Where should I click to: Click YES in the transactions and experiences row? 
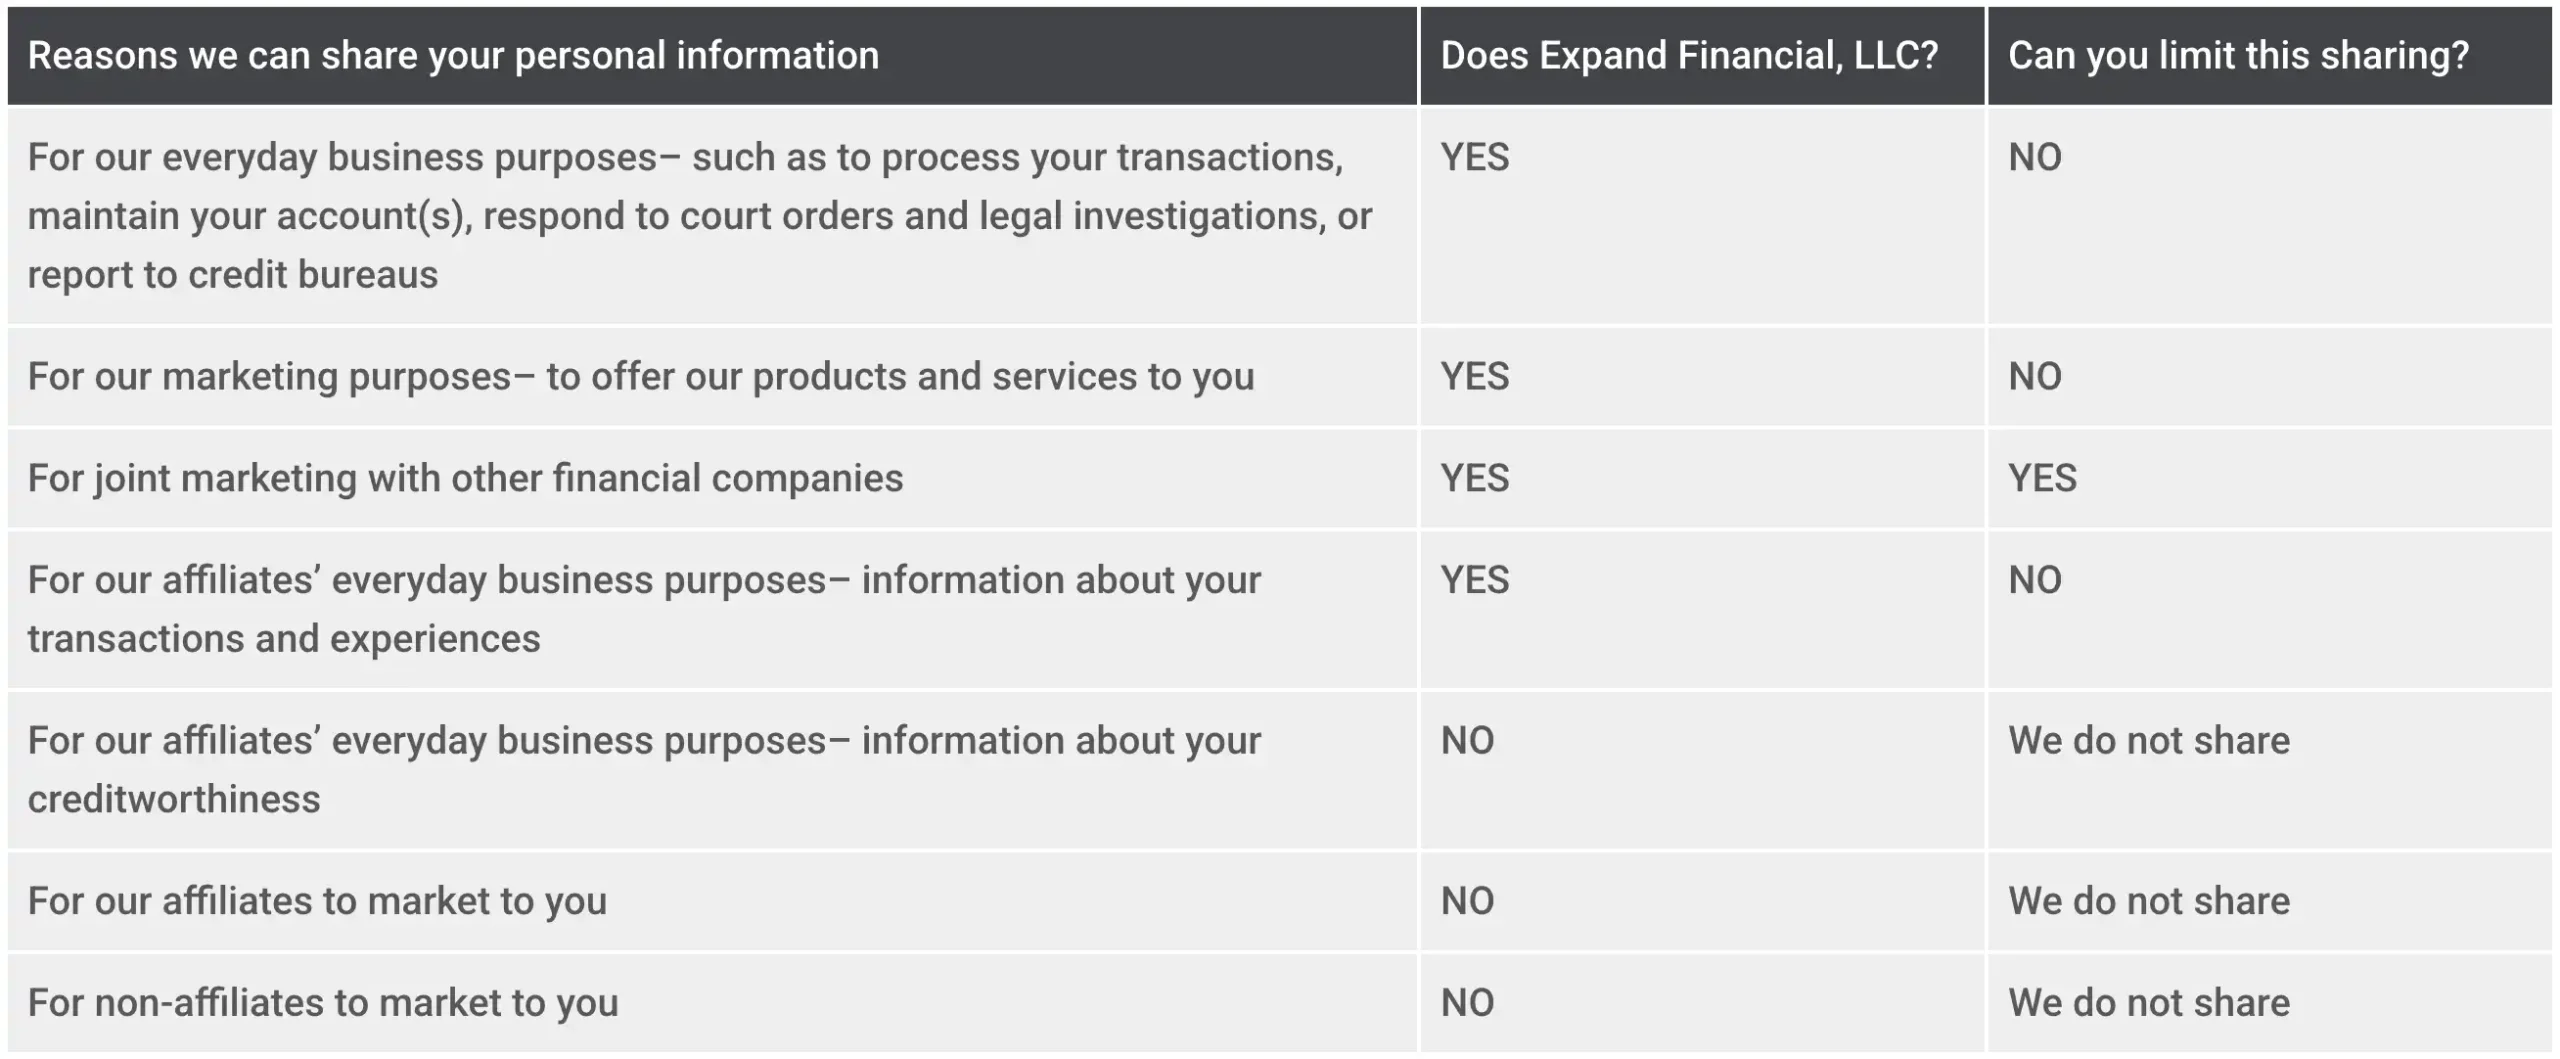tap(1474, 581)
